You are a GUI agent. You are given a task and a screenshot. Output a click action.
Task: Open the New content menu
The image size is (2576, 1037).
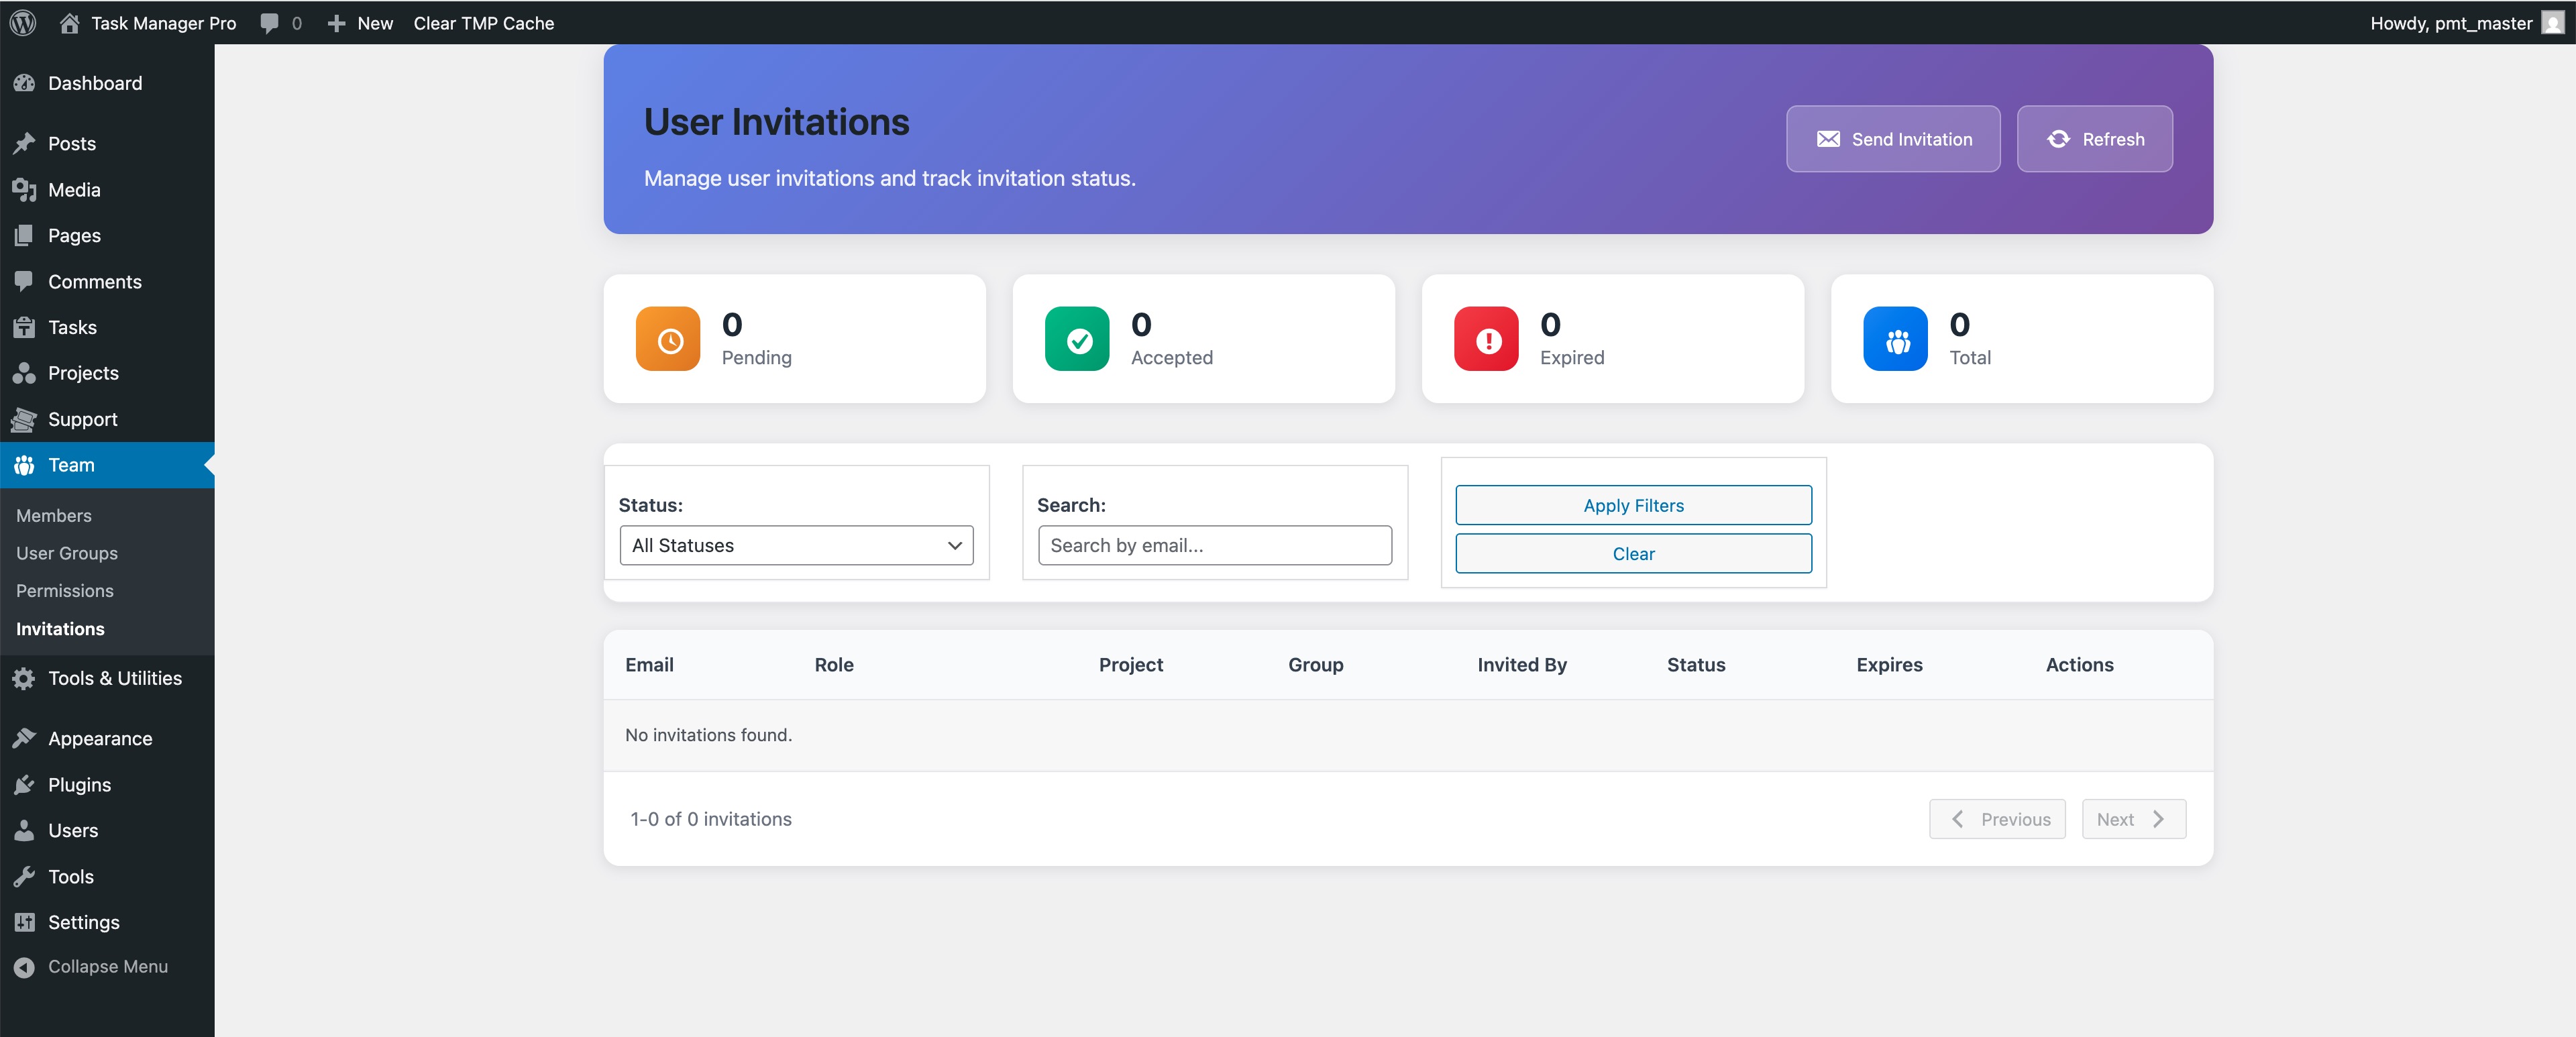pyautogui.click(x=361, y=22)
